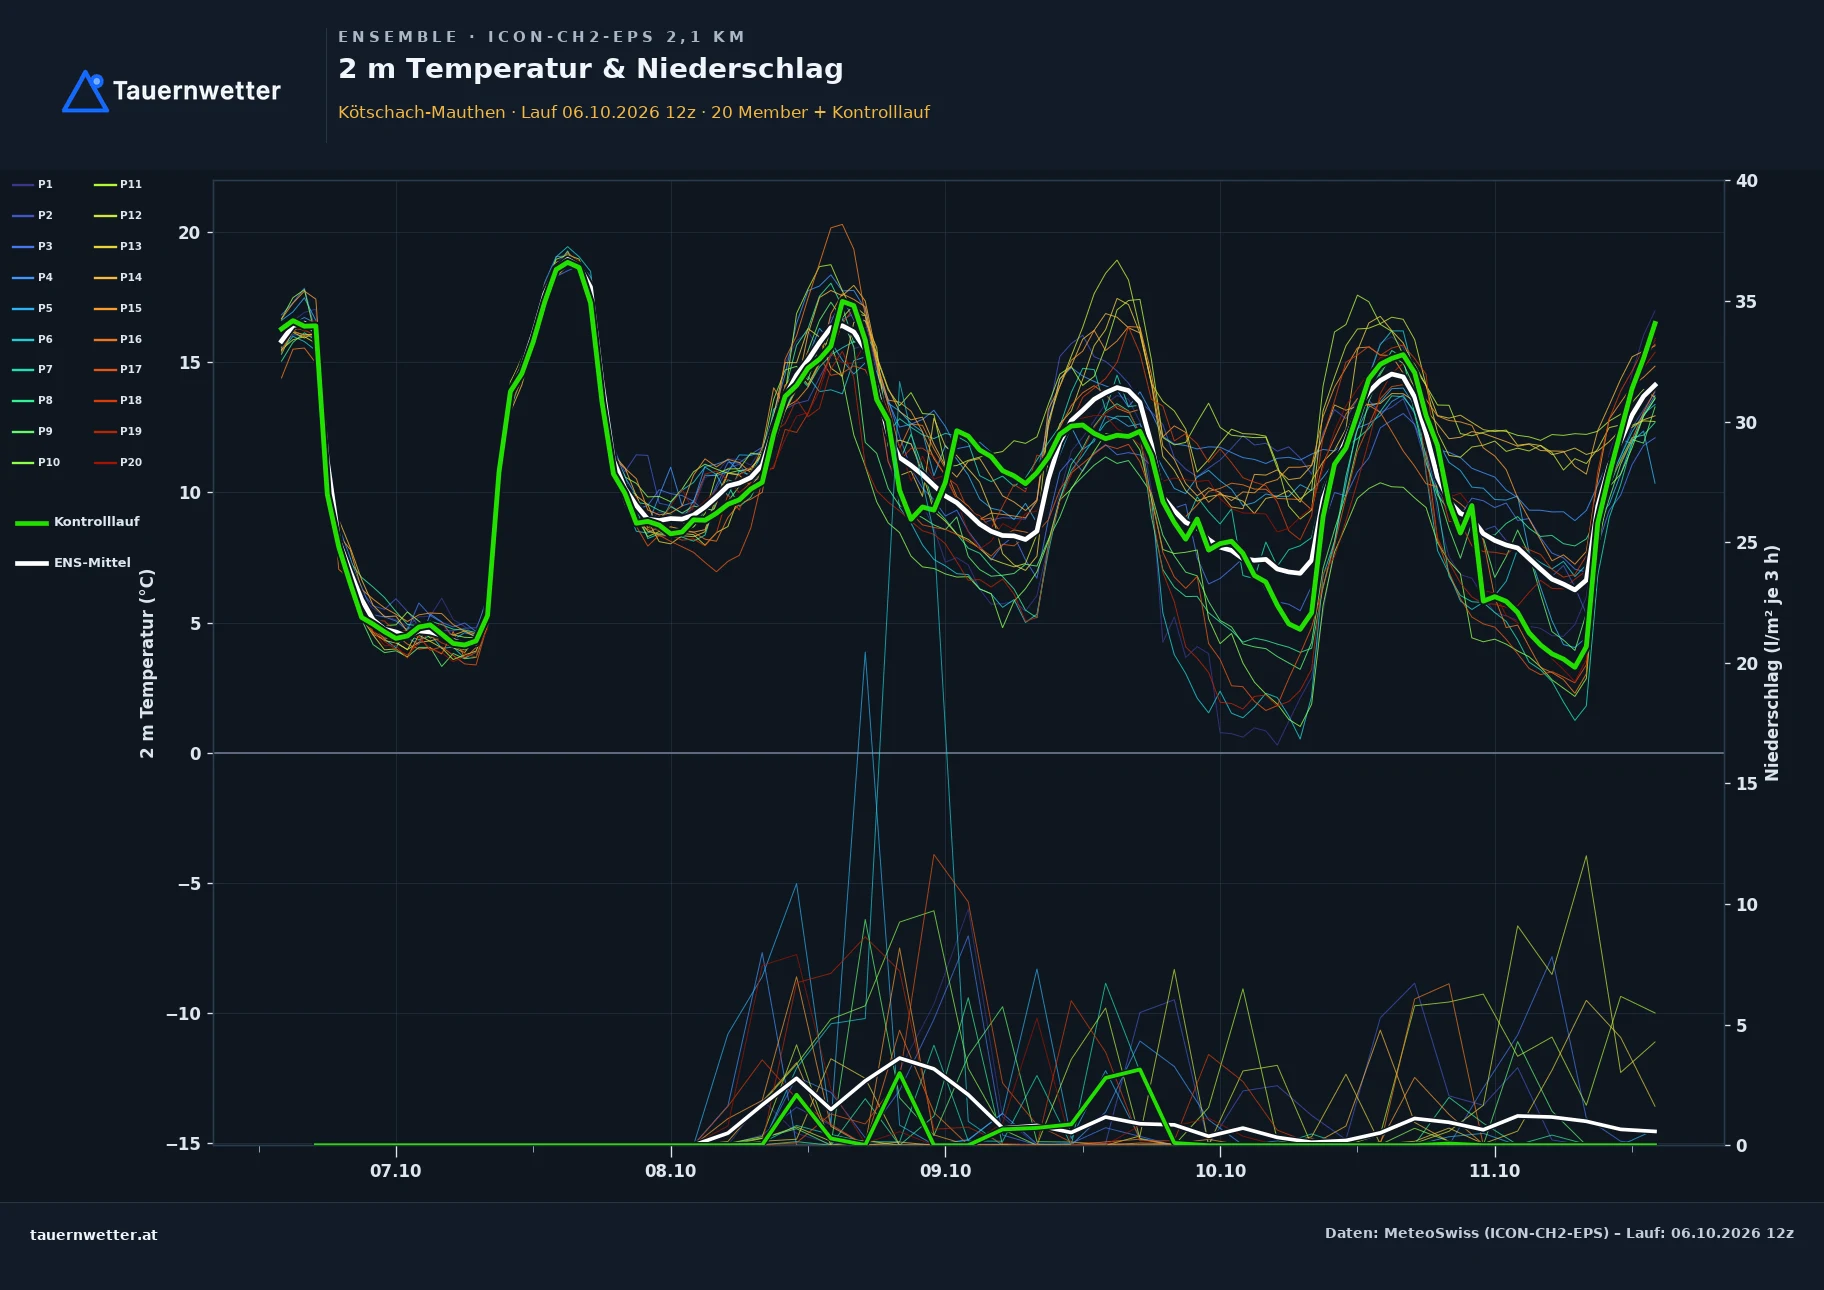
Task: Click the P16 legend entry
Action: pyautogui.click(x=118, y=339)
